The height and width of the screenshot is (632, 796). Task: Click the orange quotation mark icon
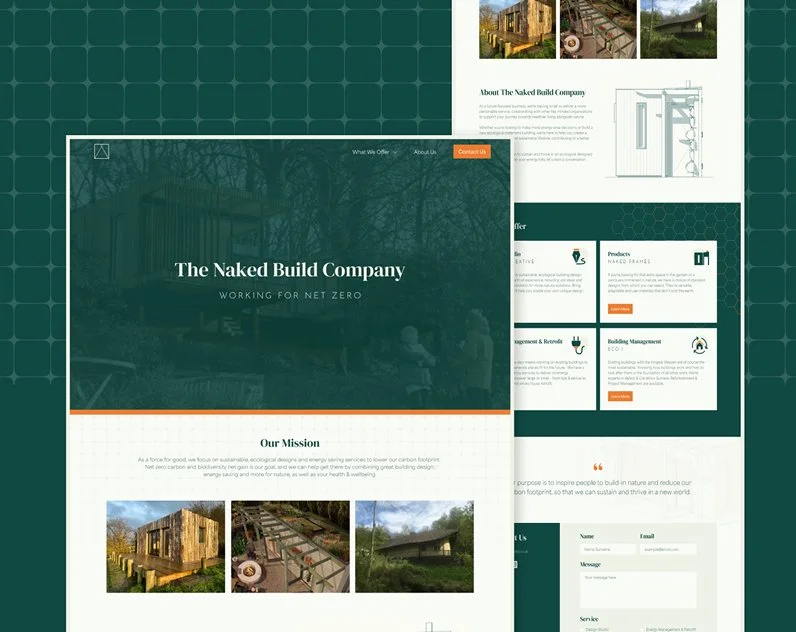pyautogui.click(x=598, y=467)
